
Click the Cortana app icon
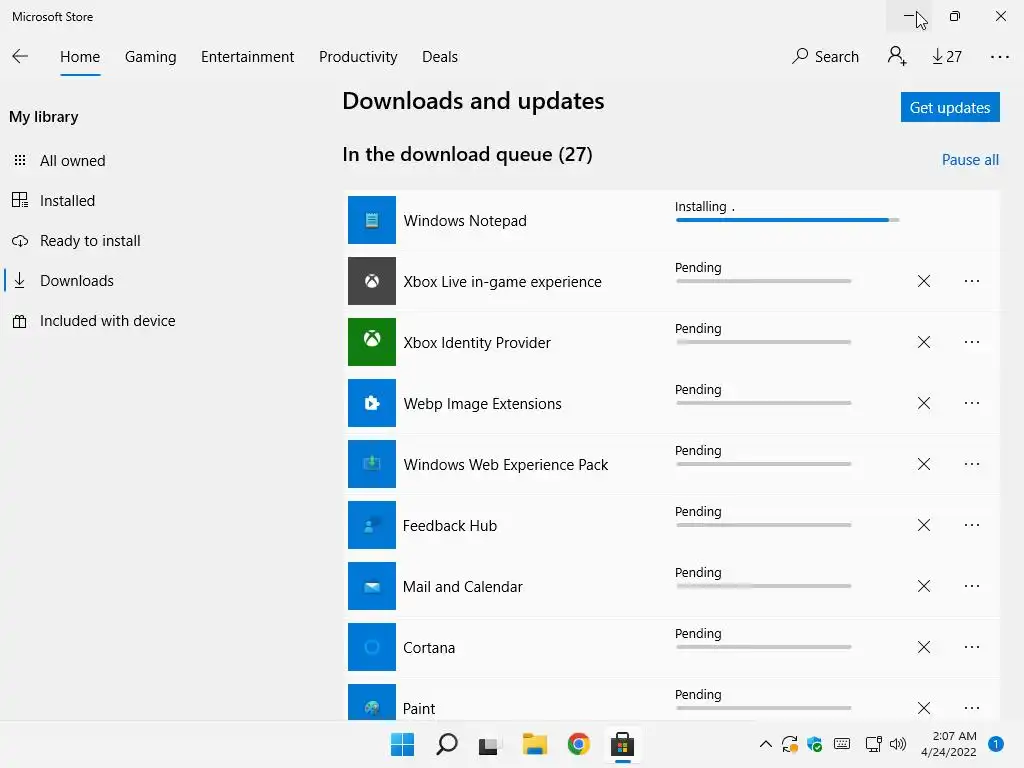click(372, 647)
